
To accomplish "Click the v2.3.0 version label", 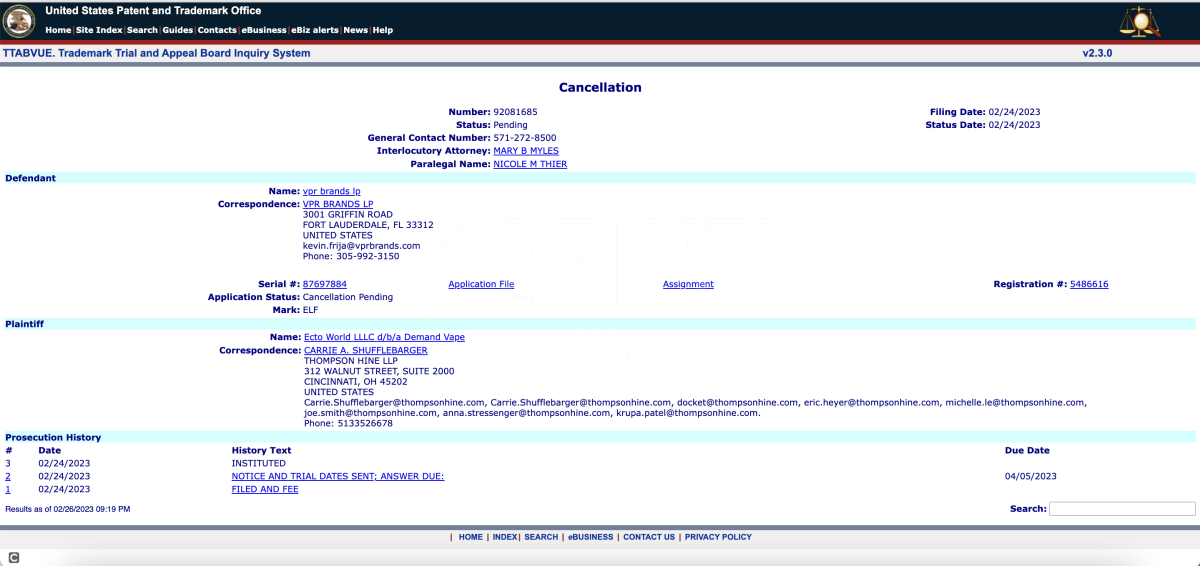I will pyautogui.click(x=1097, y=53).
